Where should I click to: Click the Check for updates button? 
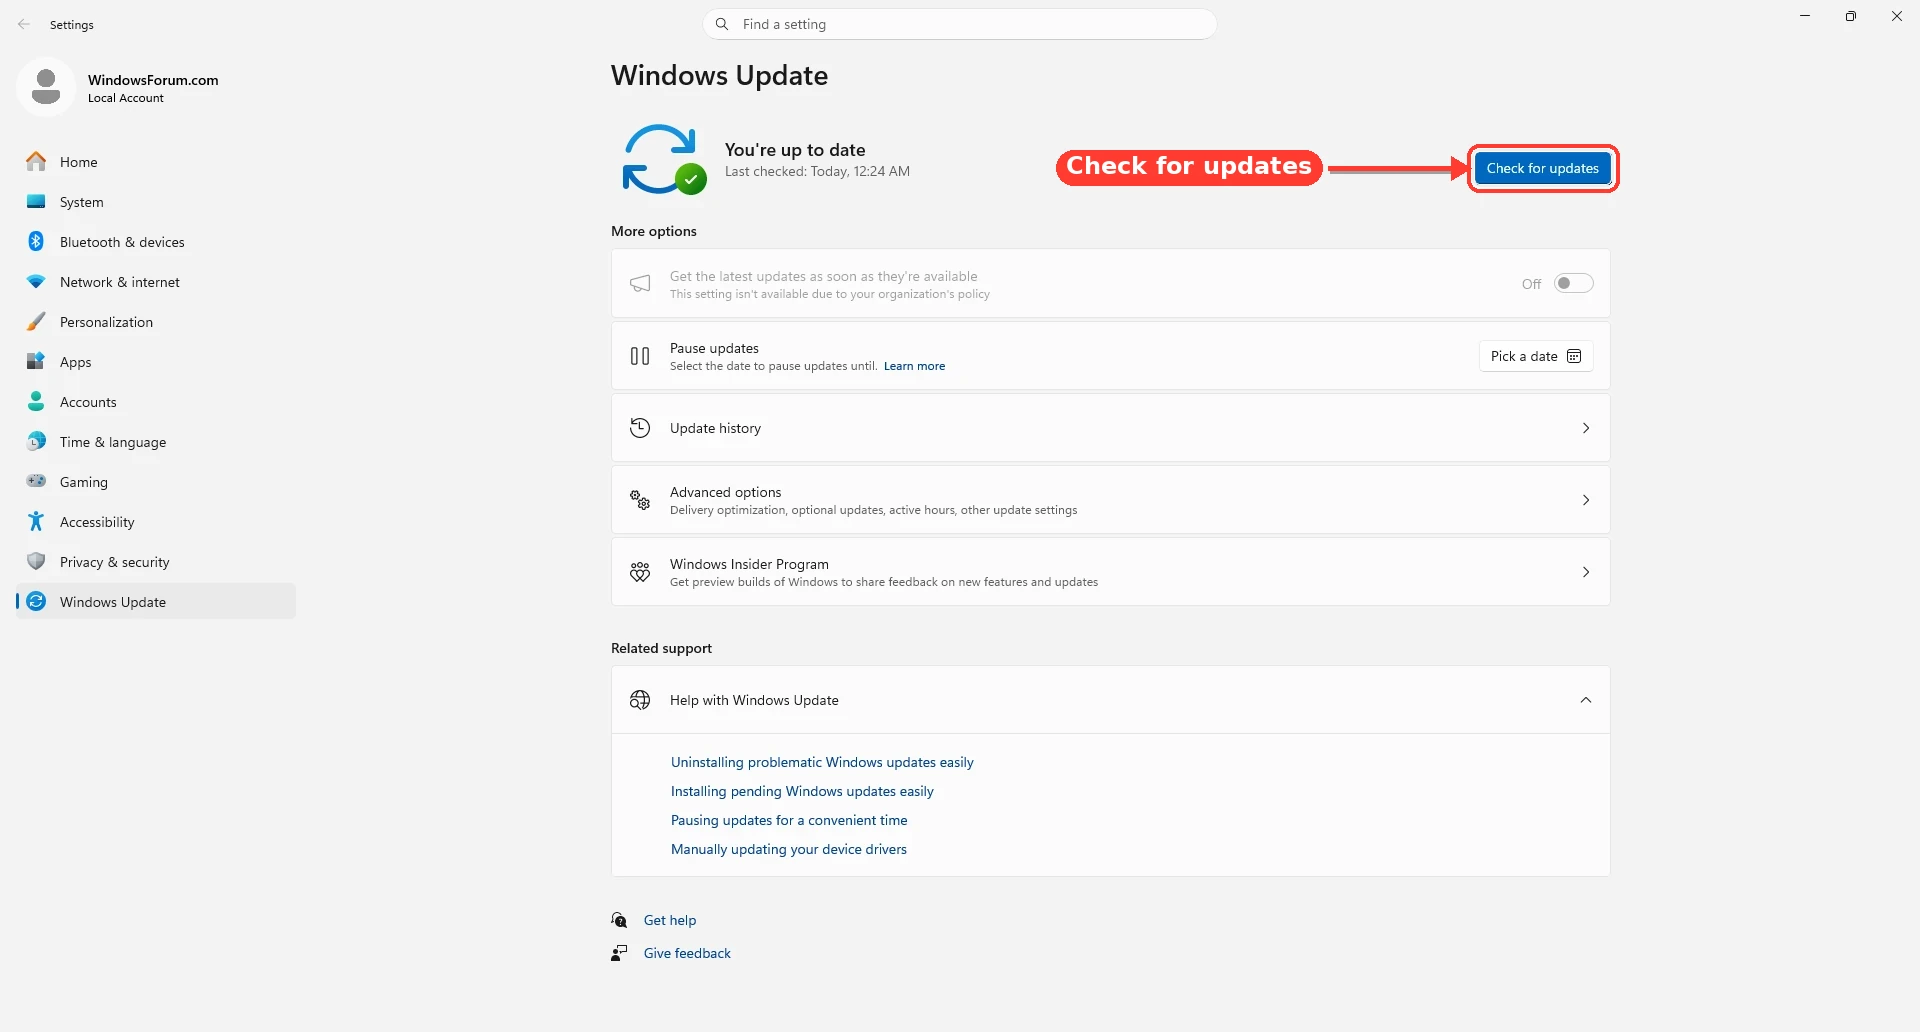[1542, 168]
